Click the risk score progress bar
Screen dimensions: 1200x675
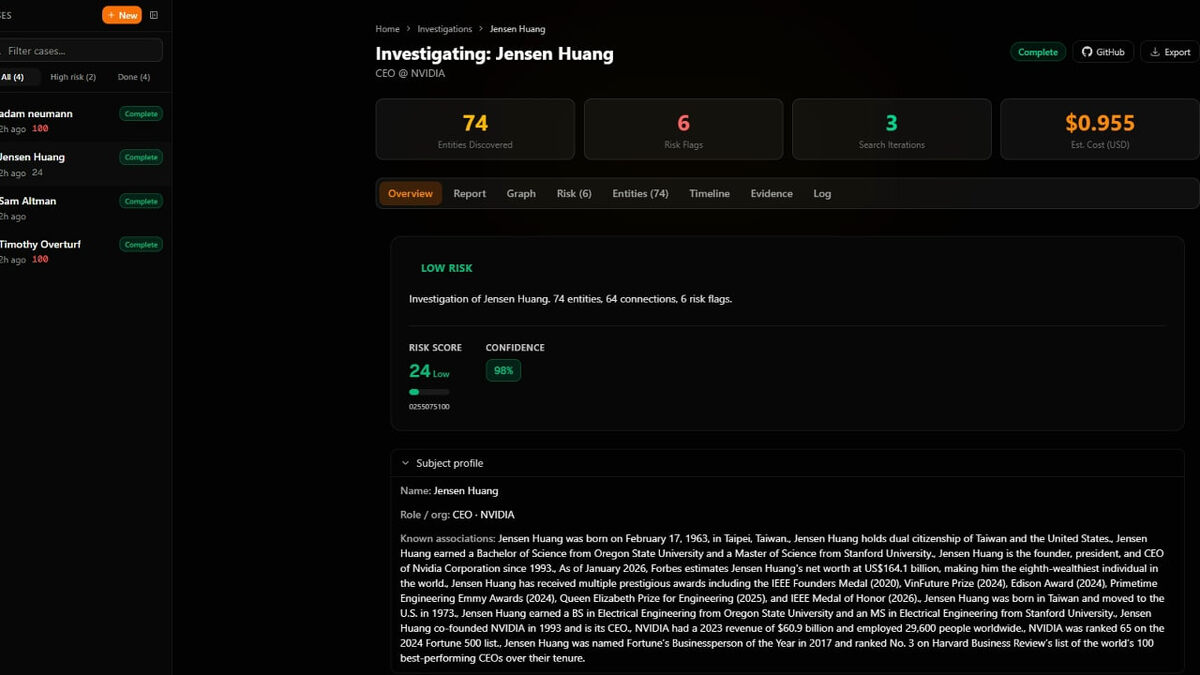[x=429, y=392]
